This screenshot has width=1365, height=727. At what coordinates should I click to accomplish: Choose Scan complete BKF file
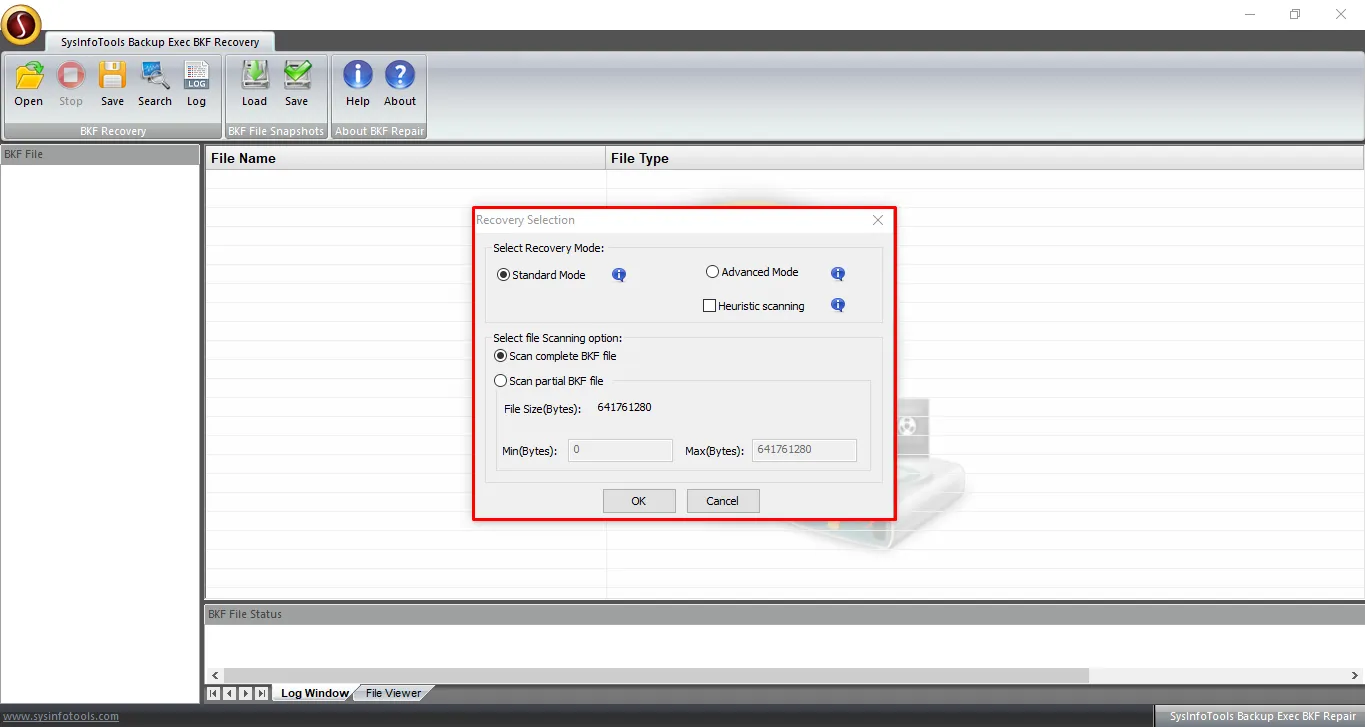[x=555, y=356]
